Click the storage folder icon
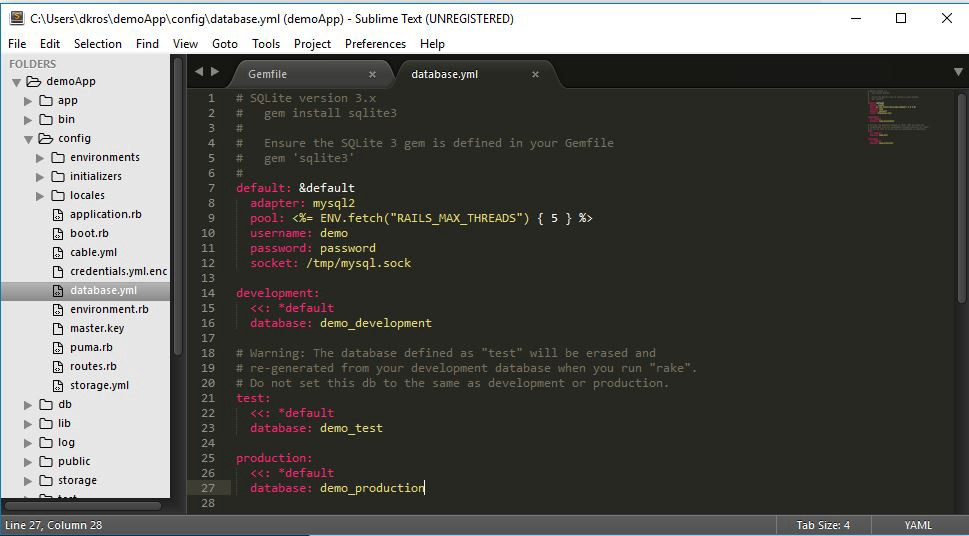 (46, 480)
